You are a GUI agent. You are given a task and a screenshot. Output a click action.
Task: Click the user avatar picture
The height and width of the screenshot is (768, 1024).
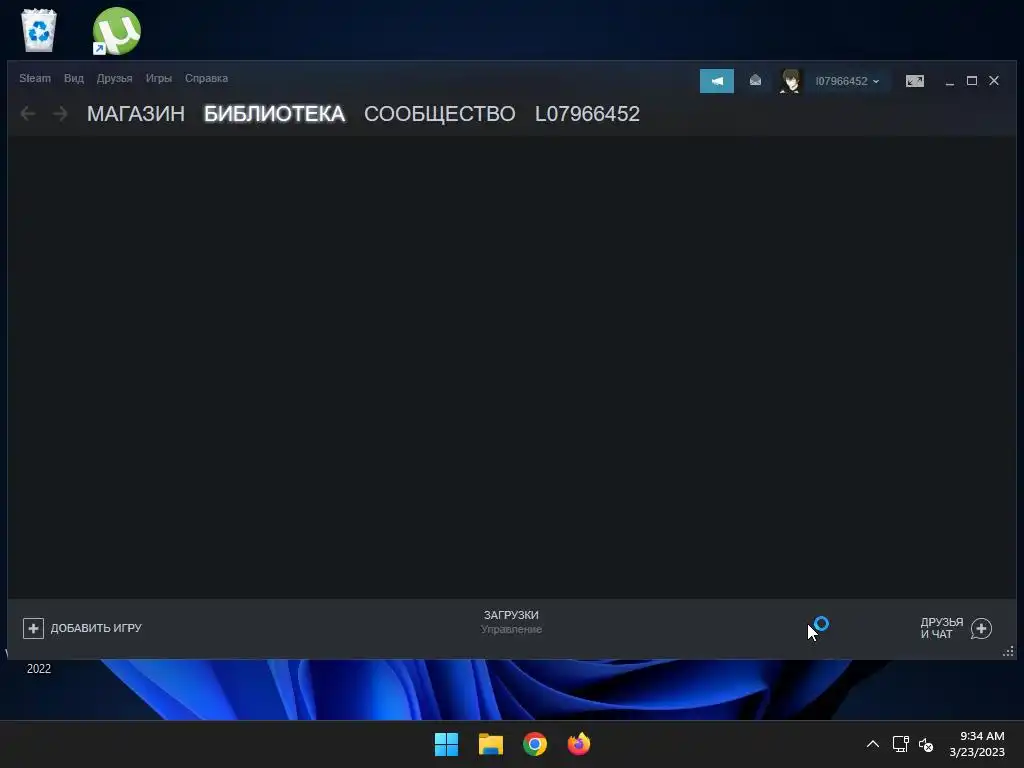pos(790,81)
